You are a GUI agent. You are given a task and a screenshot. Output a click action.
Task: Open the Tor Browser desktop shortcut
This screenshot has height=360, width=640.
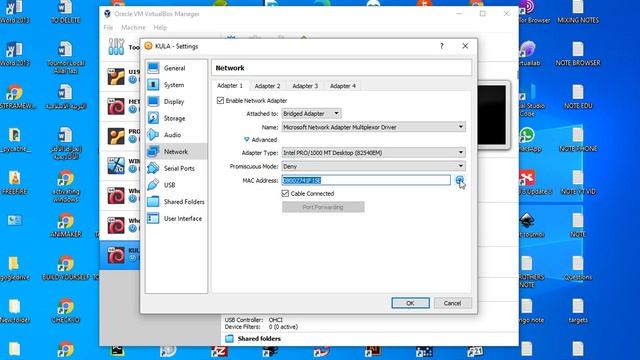[x=531, y=12]
